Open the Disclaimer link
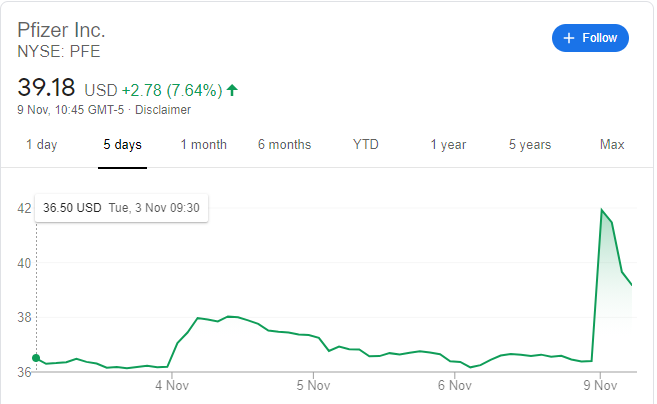657x404 pixels. click(163, 110)
